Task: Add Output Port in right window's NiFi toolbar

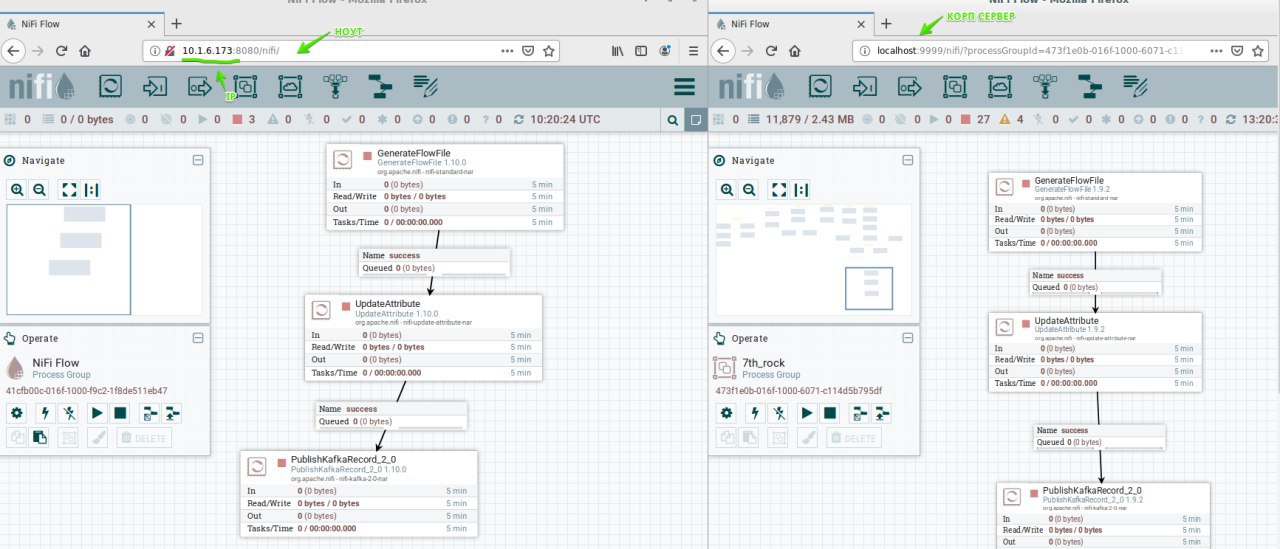Action: 910,86
